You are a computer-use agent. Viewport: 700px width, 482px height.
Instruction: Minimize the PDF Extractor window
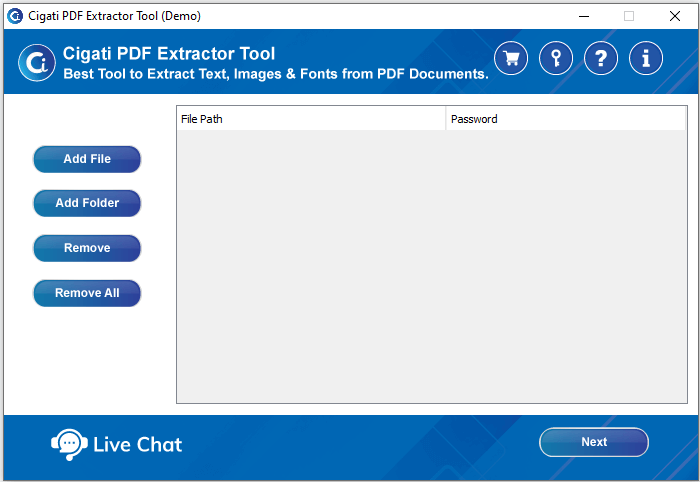584,17
